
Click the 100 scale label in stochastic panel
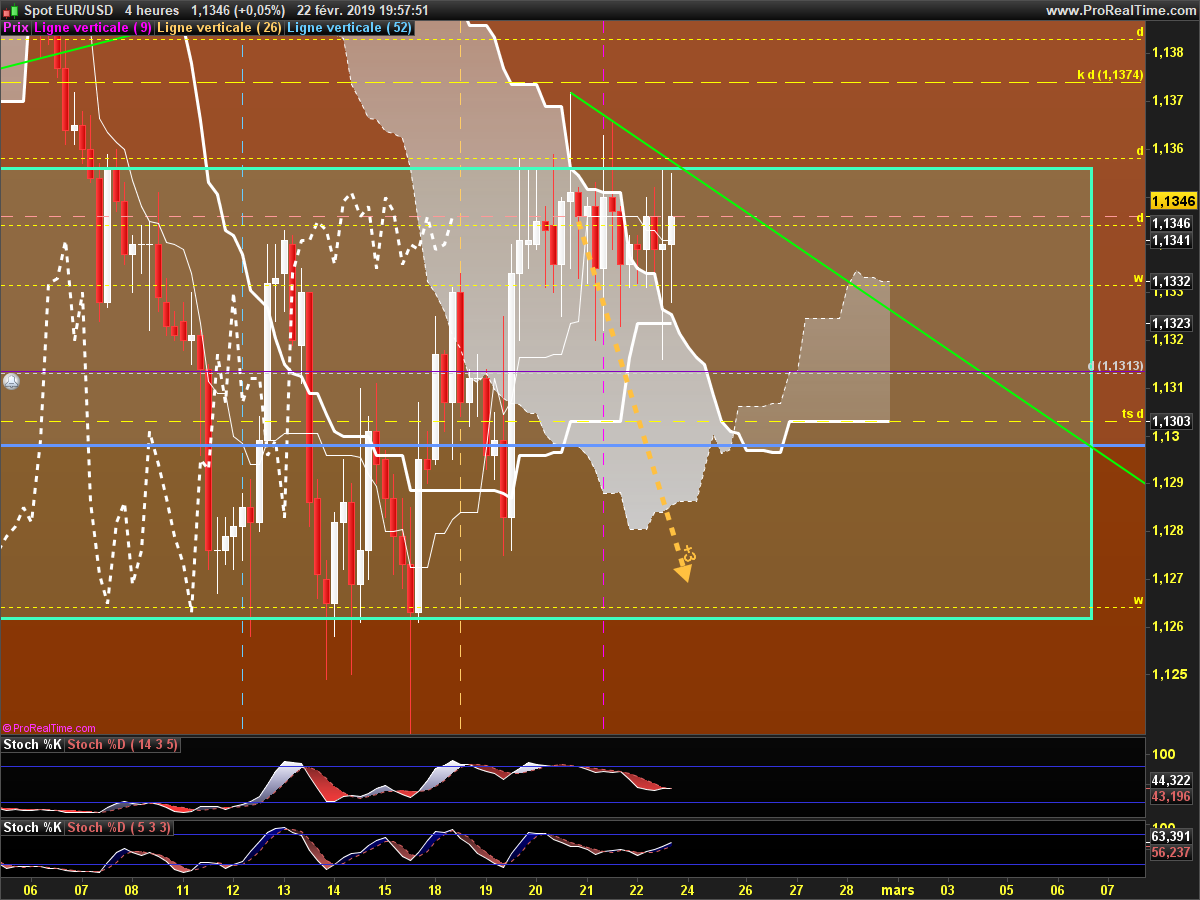coord(1163,754)
